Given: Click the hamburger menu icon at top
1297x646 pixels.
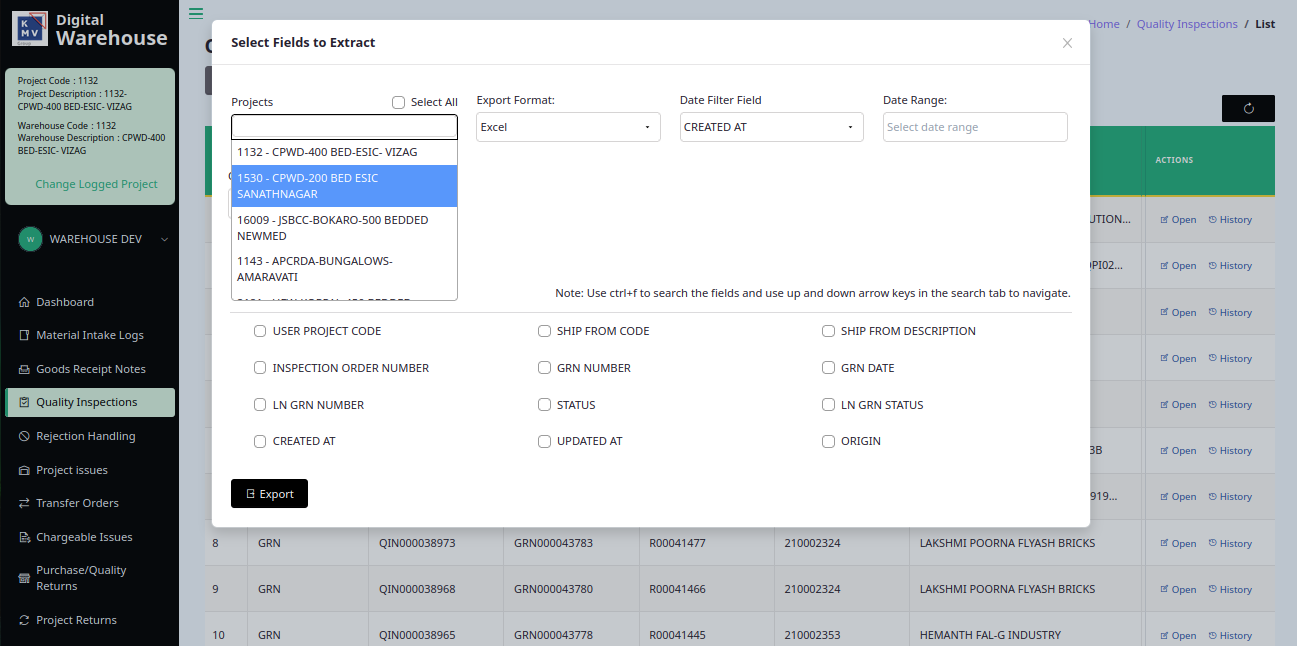Looking at the screenshot, I should (196, 13).
